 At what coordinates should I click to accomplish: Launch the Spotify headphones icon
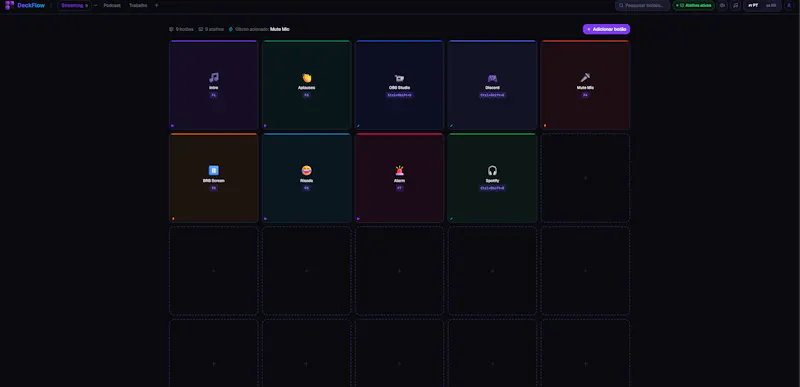492,170
